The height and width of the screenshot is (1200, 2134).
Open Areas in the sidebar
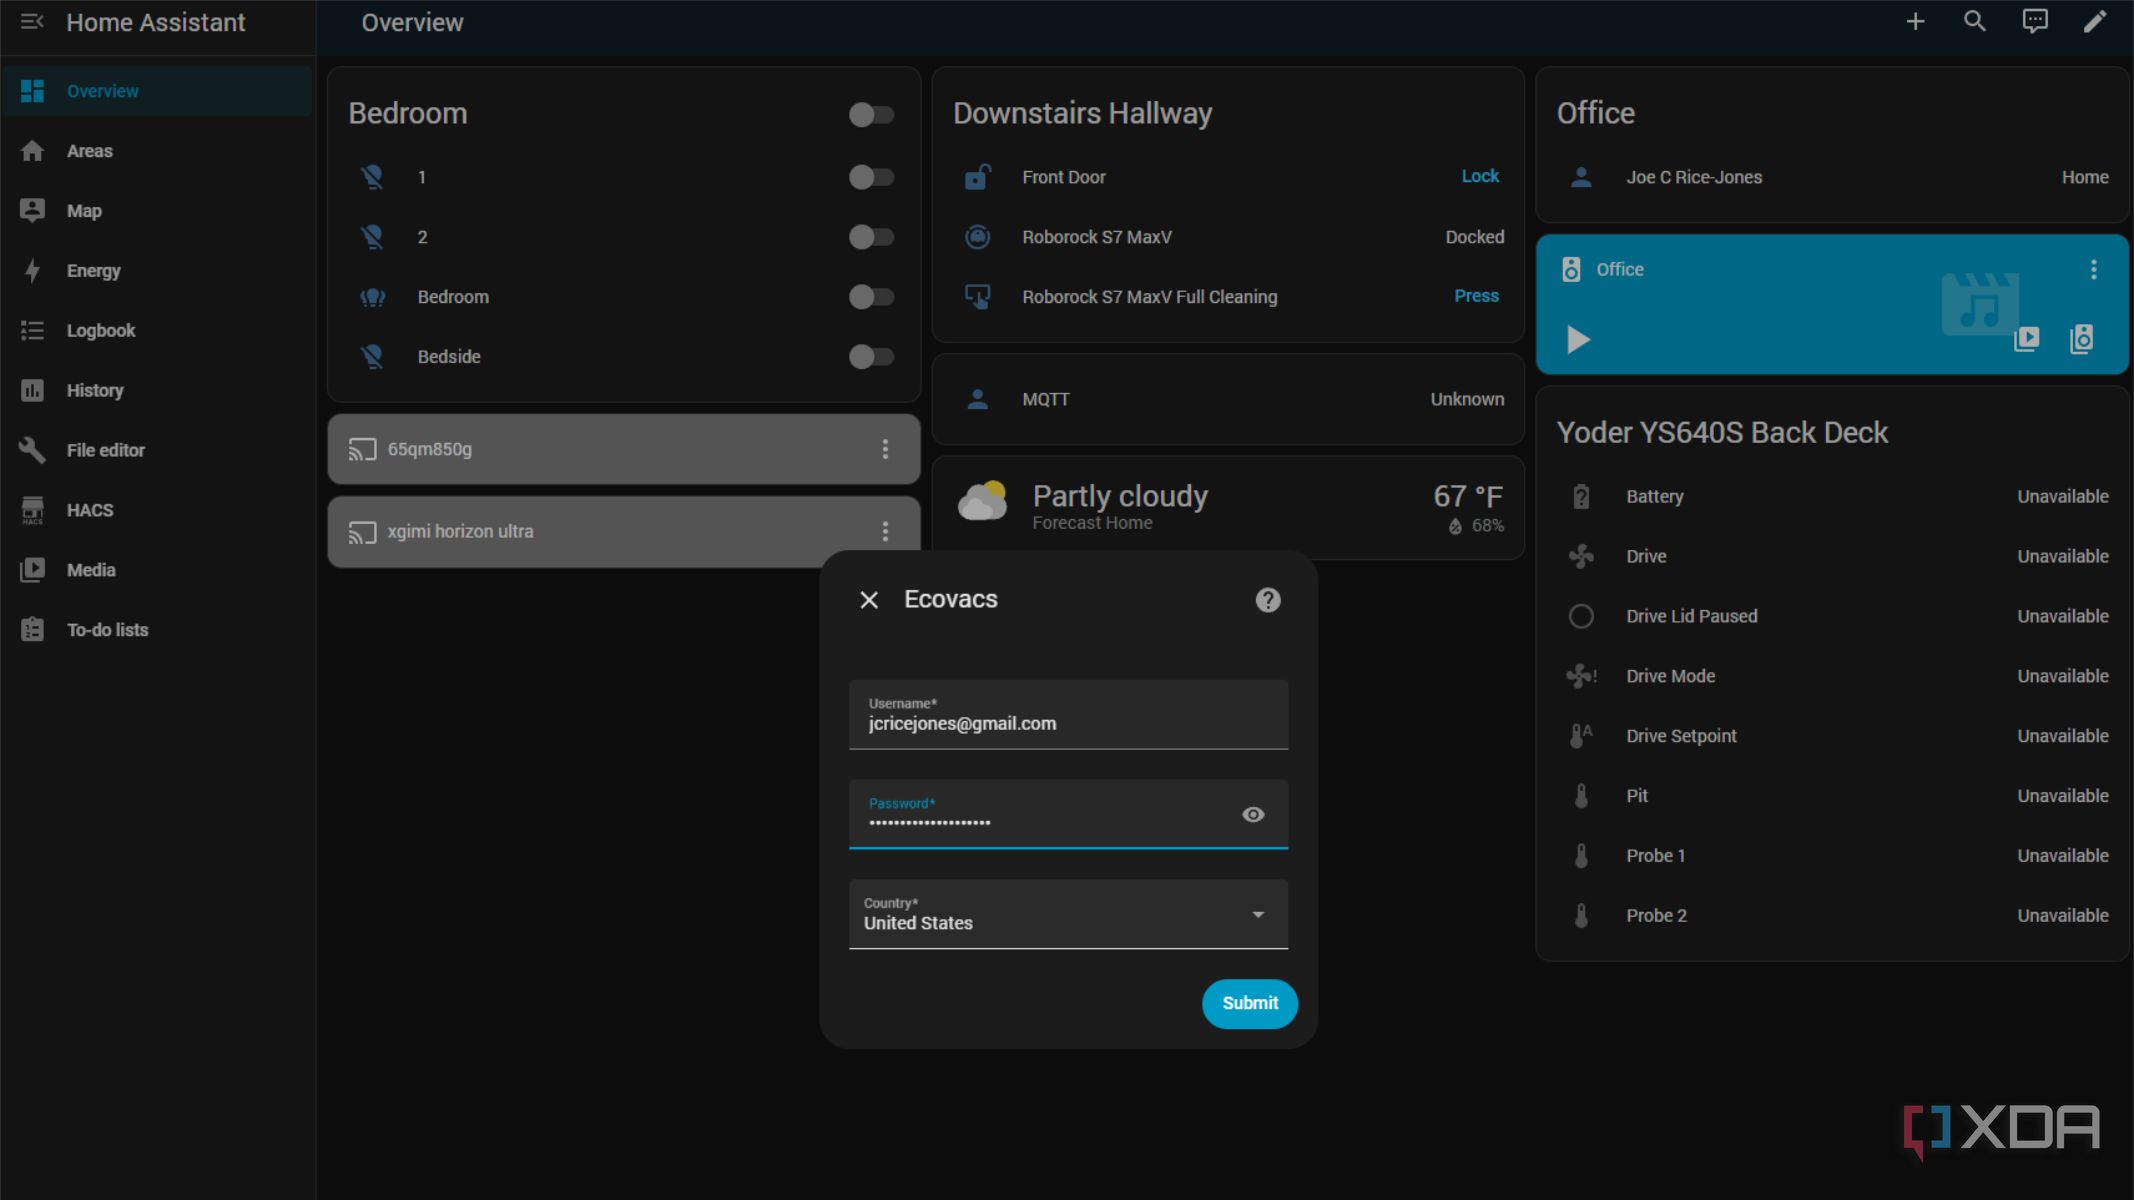(158, 151)
